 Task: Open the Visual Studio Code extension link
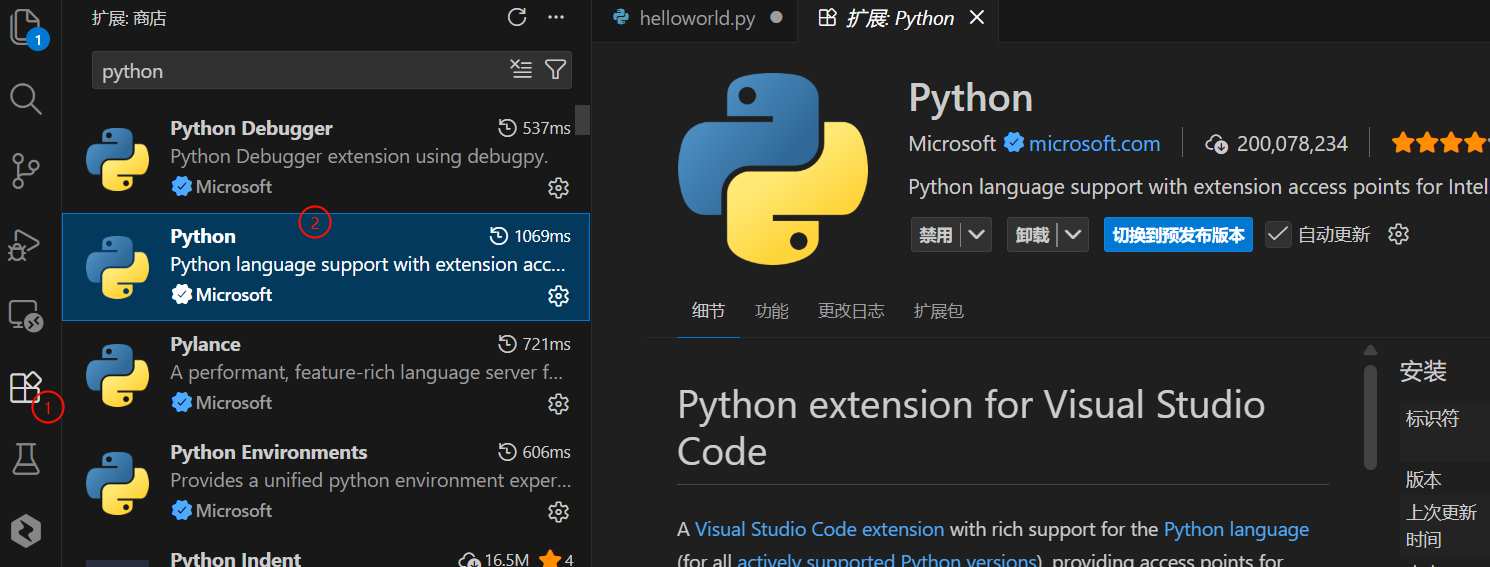[819, 529]
